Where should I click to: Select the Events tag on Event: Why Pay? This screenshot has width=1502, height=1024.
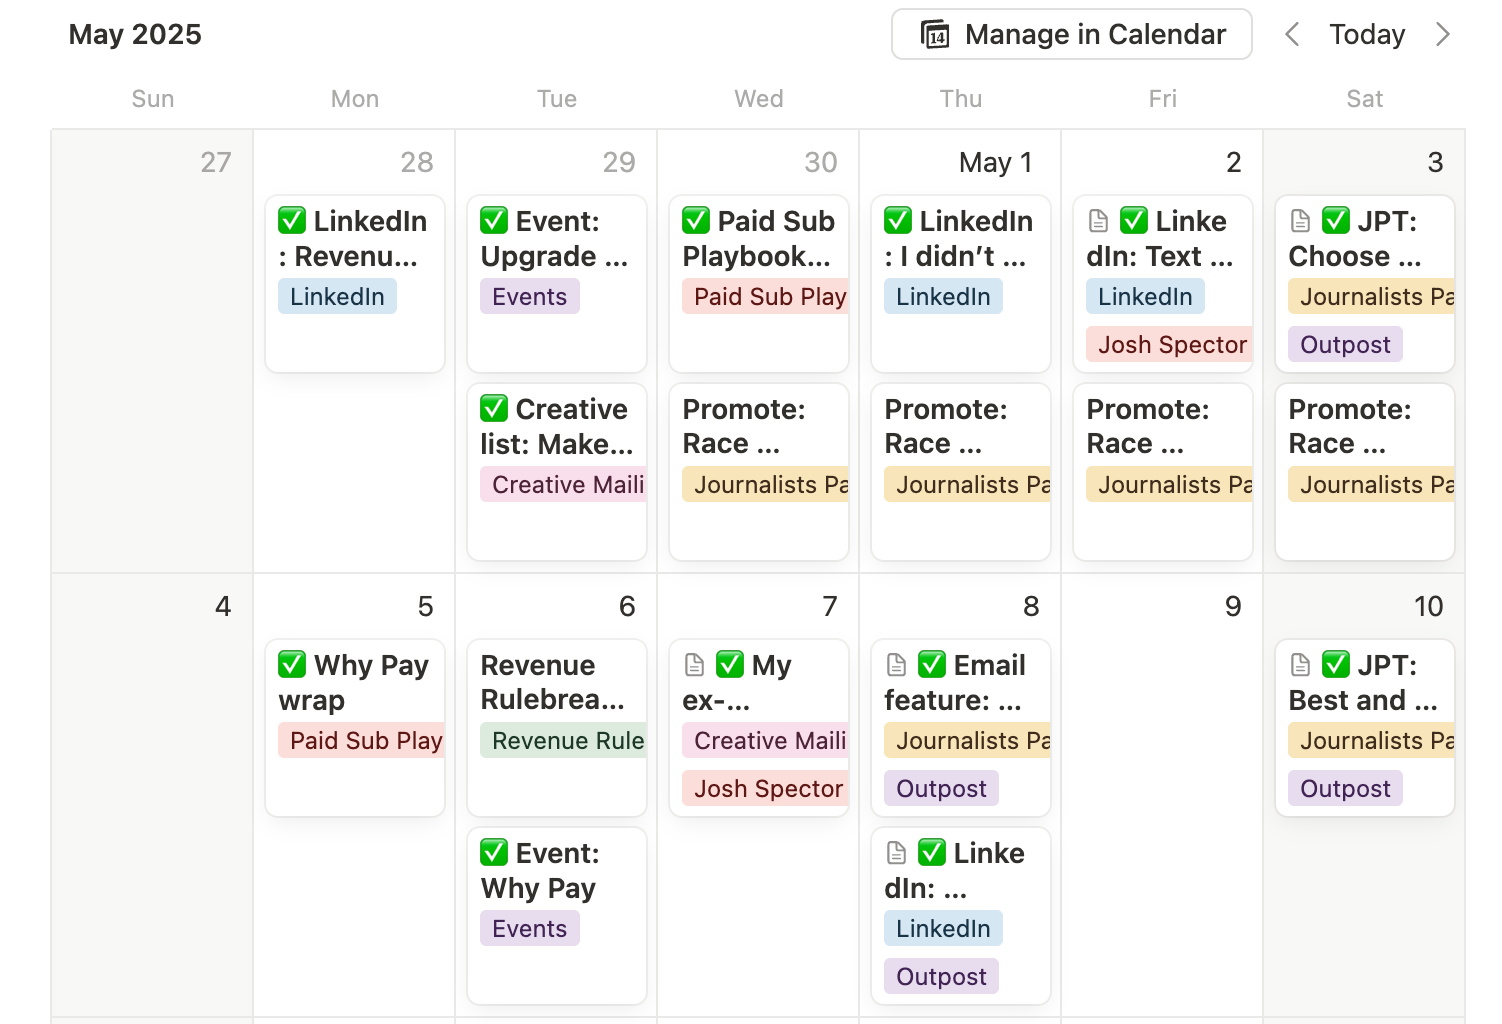[530, 929]
